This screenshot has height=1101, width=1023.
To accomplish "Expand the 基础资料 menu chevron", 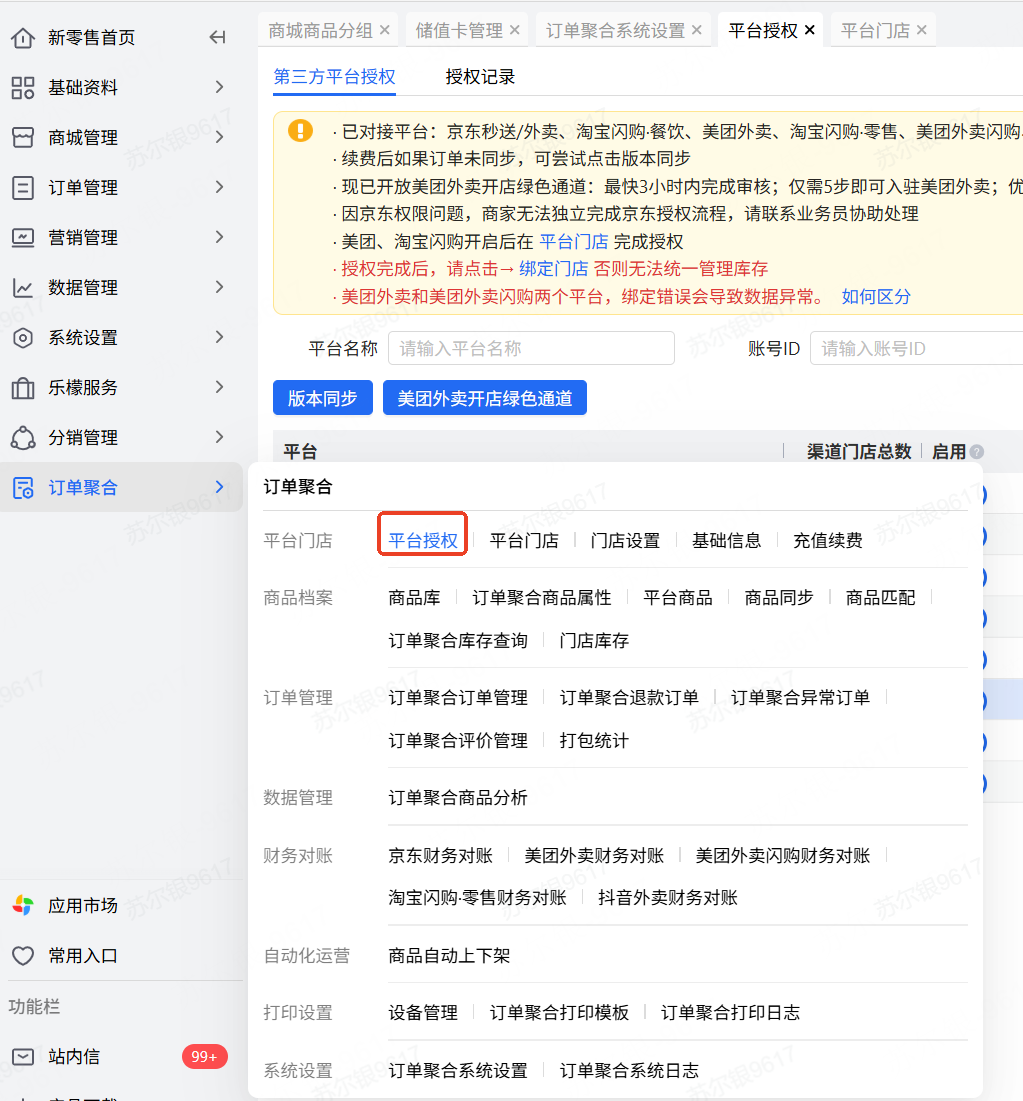I will tap(220, 87).
